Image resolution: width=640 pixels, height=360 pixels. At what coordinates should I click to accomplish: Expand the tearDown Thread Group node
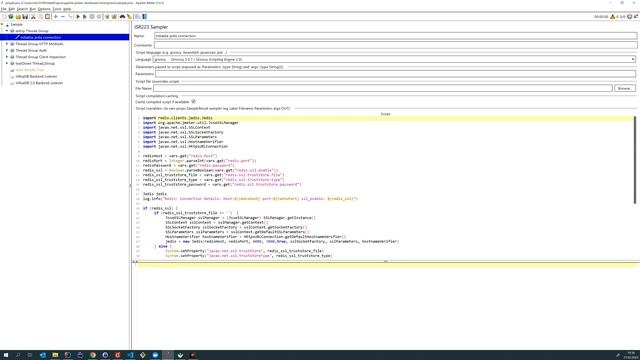[7, 63]
